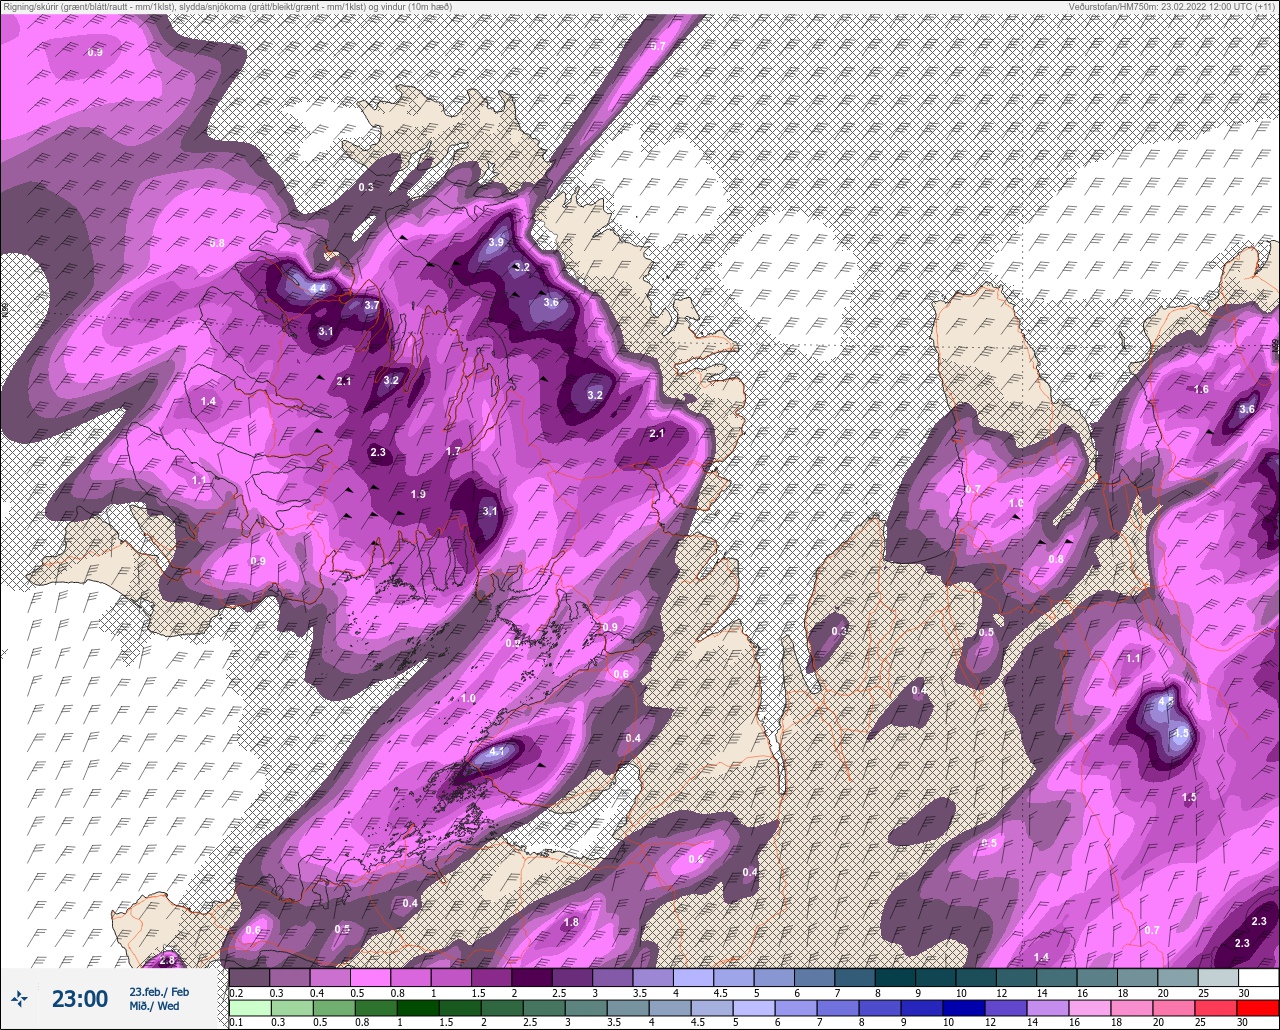Click the 1.9 precipitation value on map
This screenshot has width=1280, height=1030.
point(418,494)
